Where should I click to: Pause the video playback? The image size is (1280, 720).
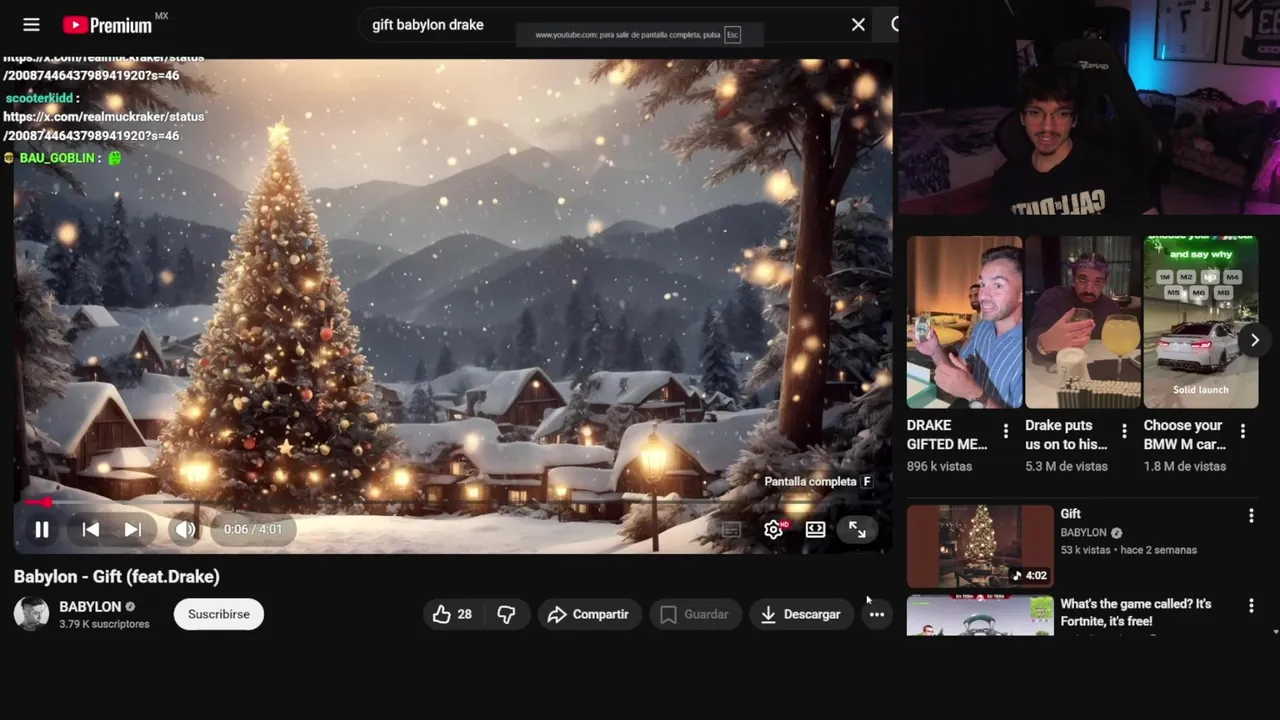42,529
